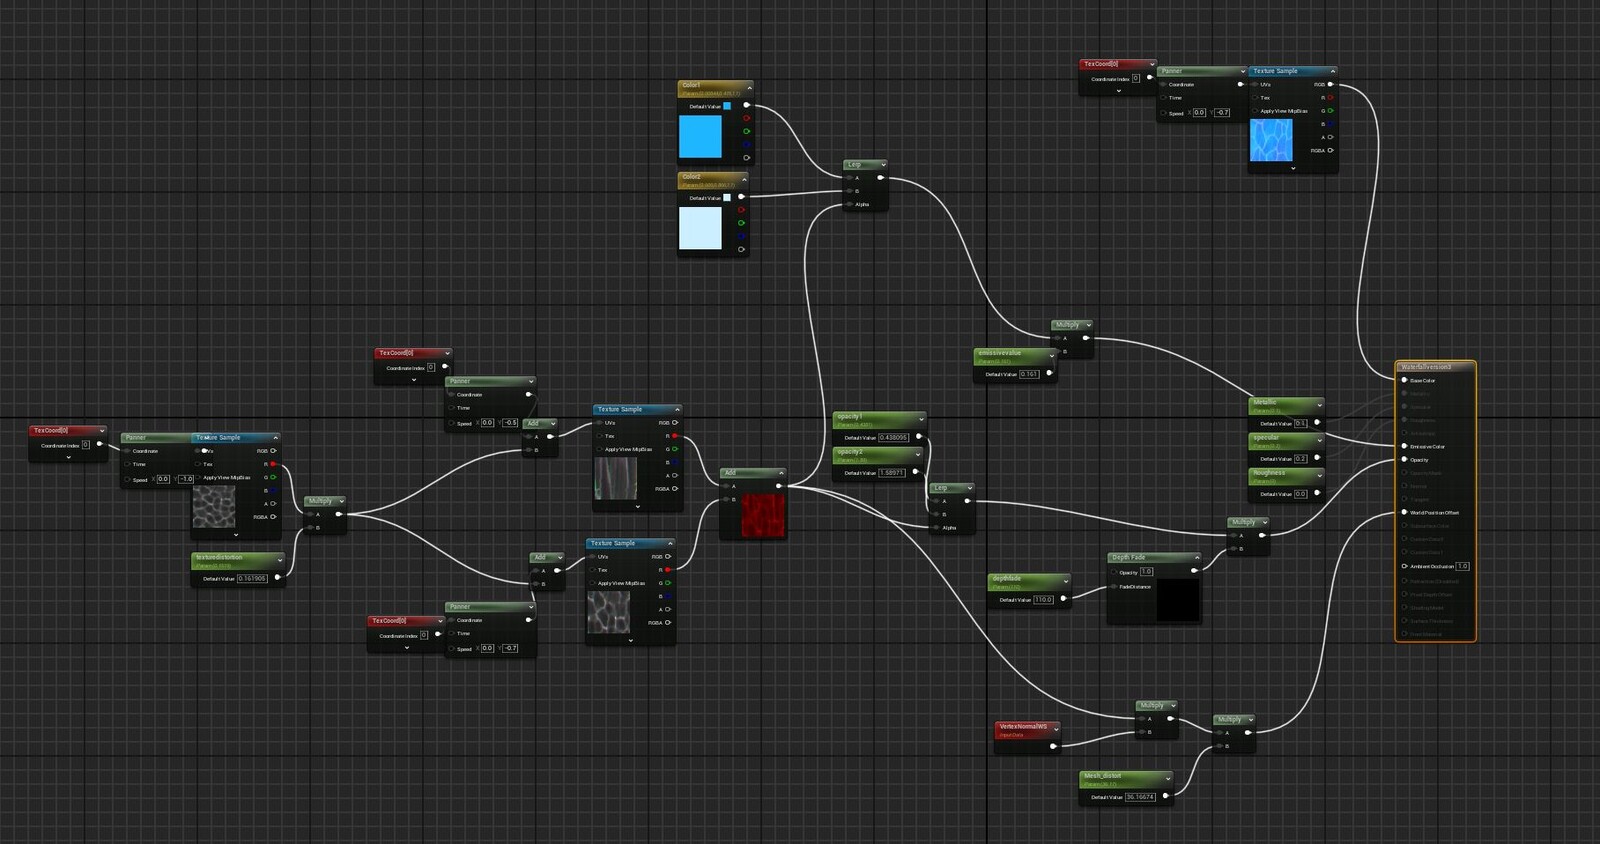Expand the Metallic parameter node chevron
Viewport: 1600px width, 844px height.
(1319, 404)
